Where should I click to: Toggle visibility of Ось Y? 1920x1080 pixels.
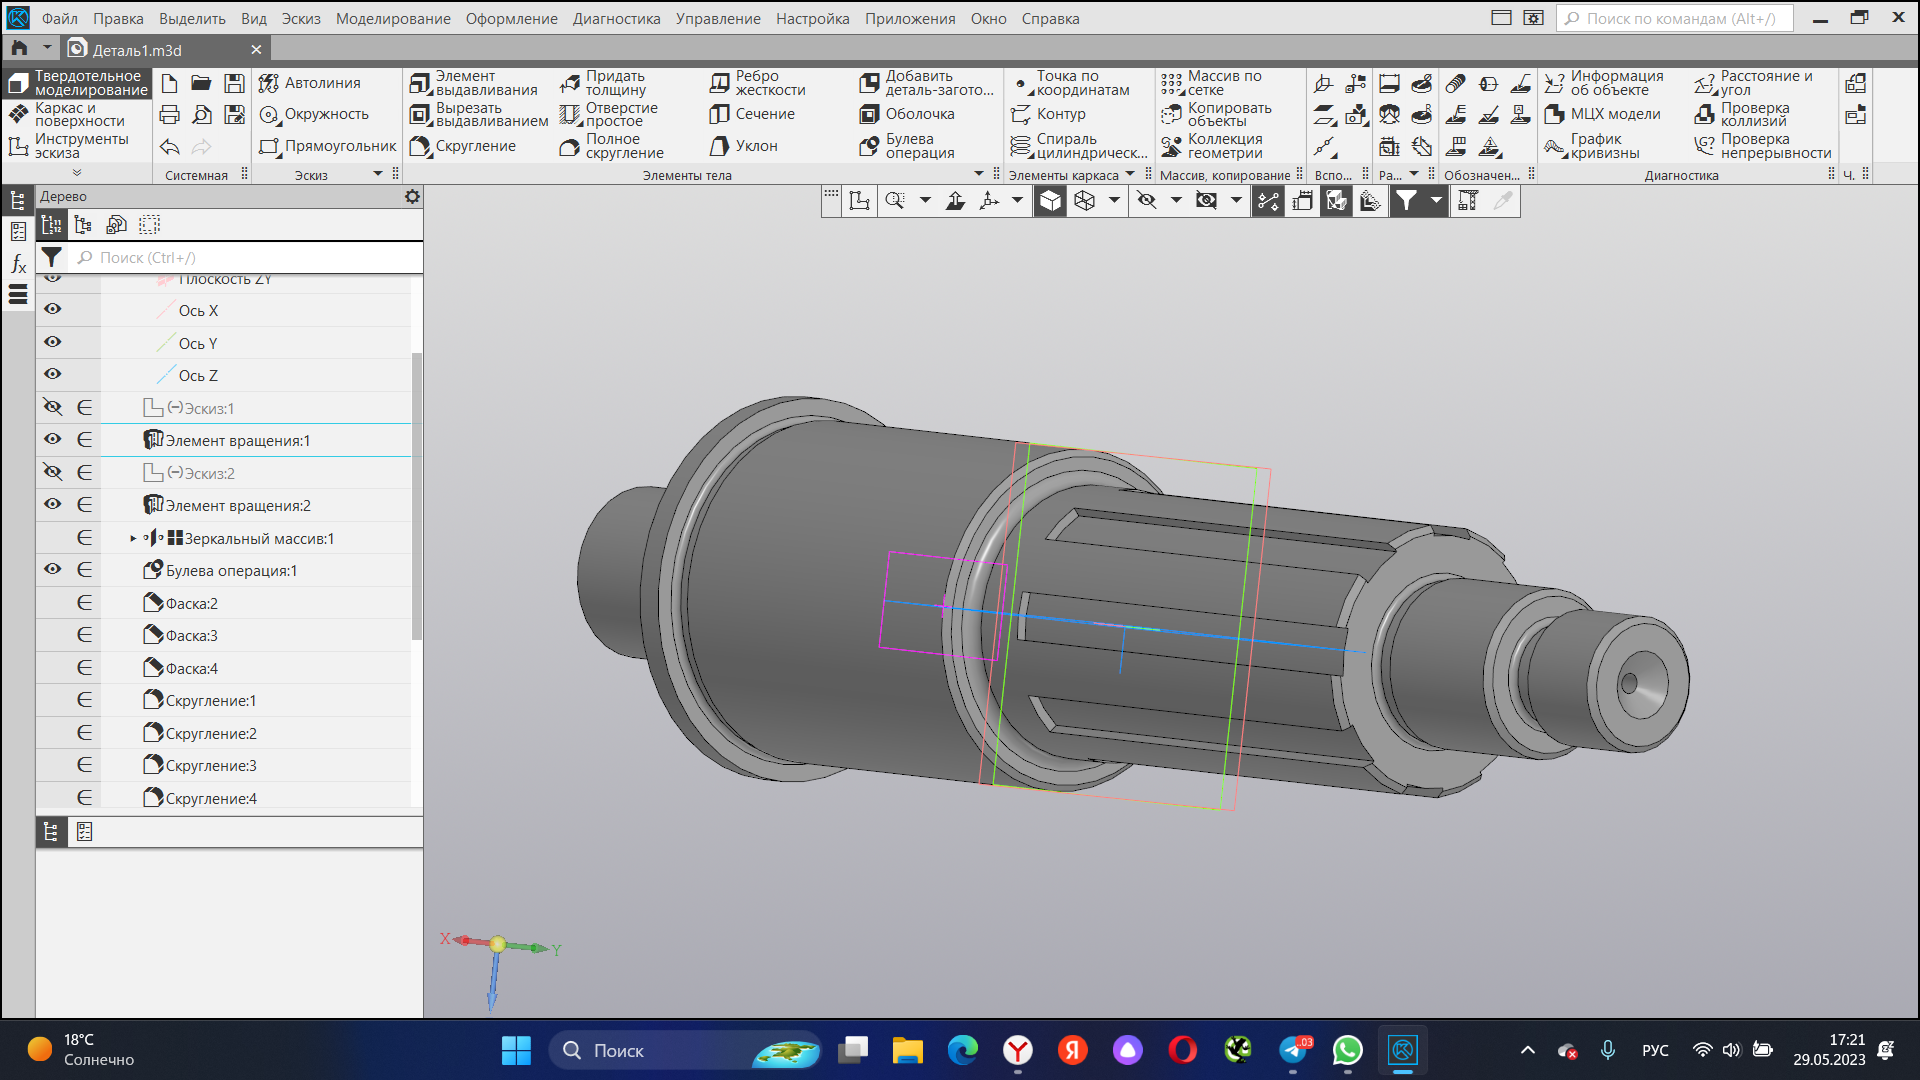pyautogui.click(x=53, y=342)
